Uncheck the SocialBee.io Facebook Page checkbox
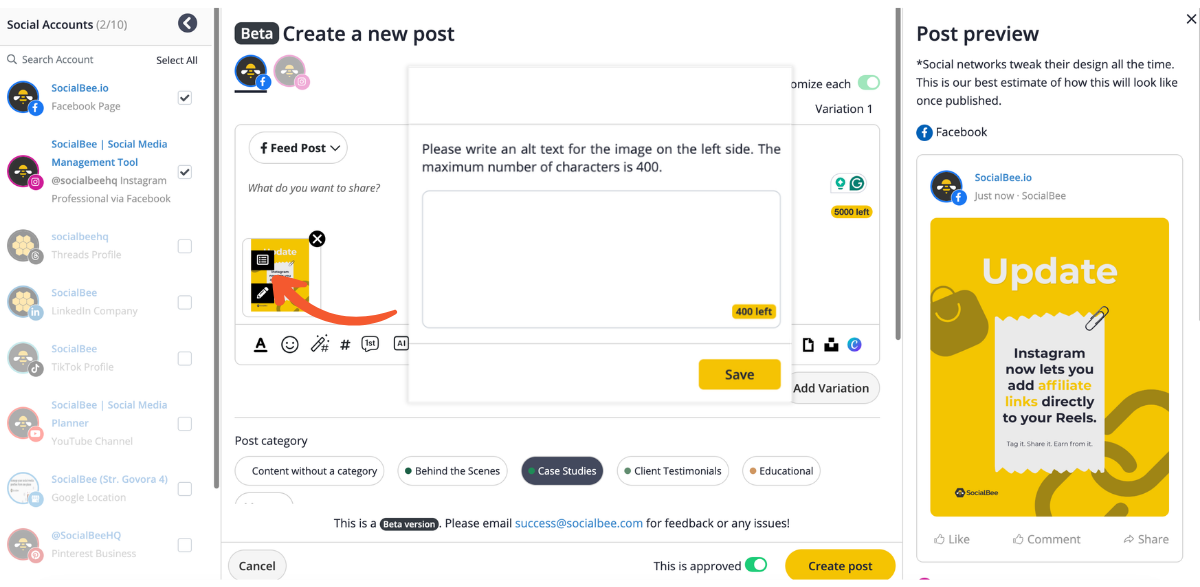Viewport: 1200px width, 587px height. (185, 98)
